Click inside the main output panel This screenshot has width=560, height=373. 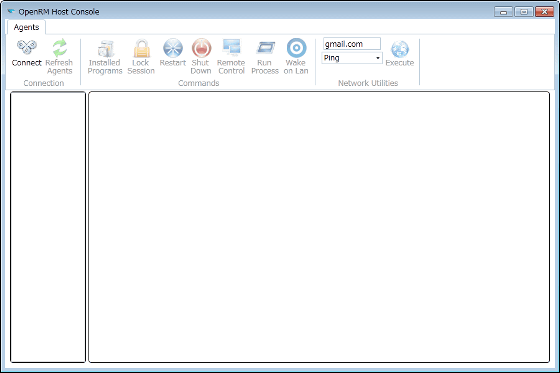click(x=319, y=227)
